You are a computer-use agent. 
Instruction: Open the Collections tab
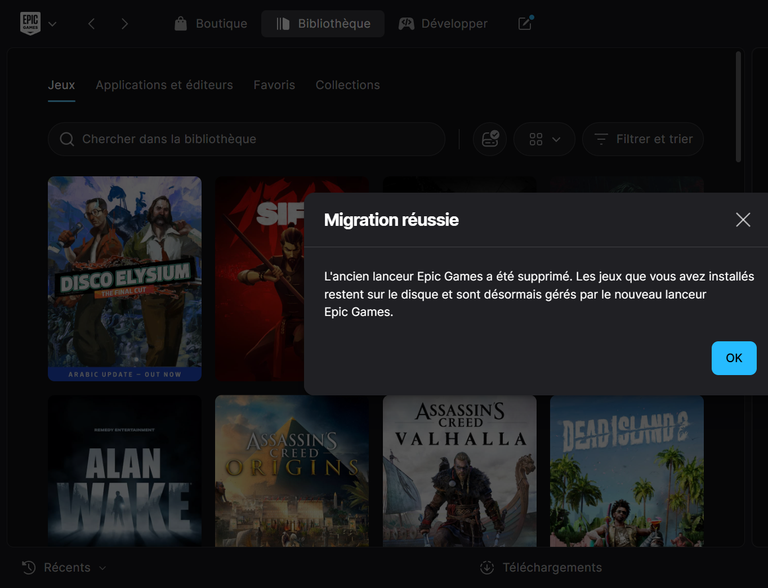tap(348, 85)
